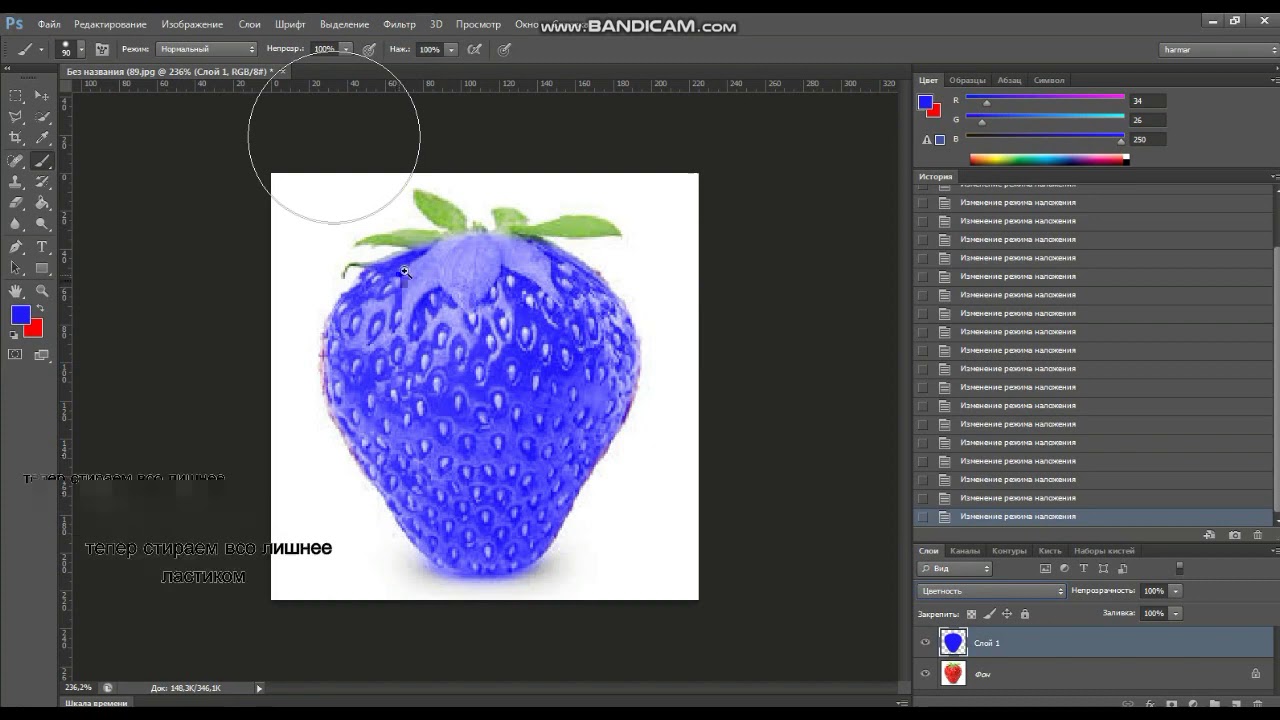Select the Horizontal Type tool
Screen dimensions: 1280x720
(42, 247)
